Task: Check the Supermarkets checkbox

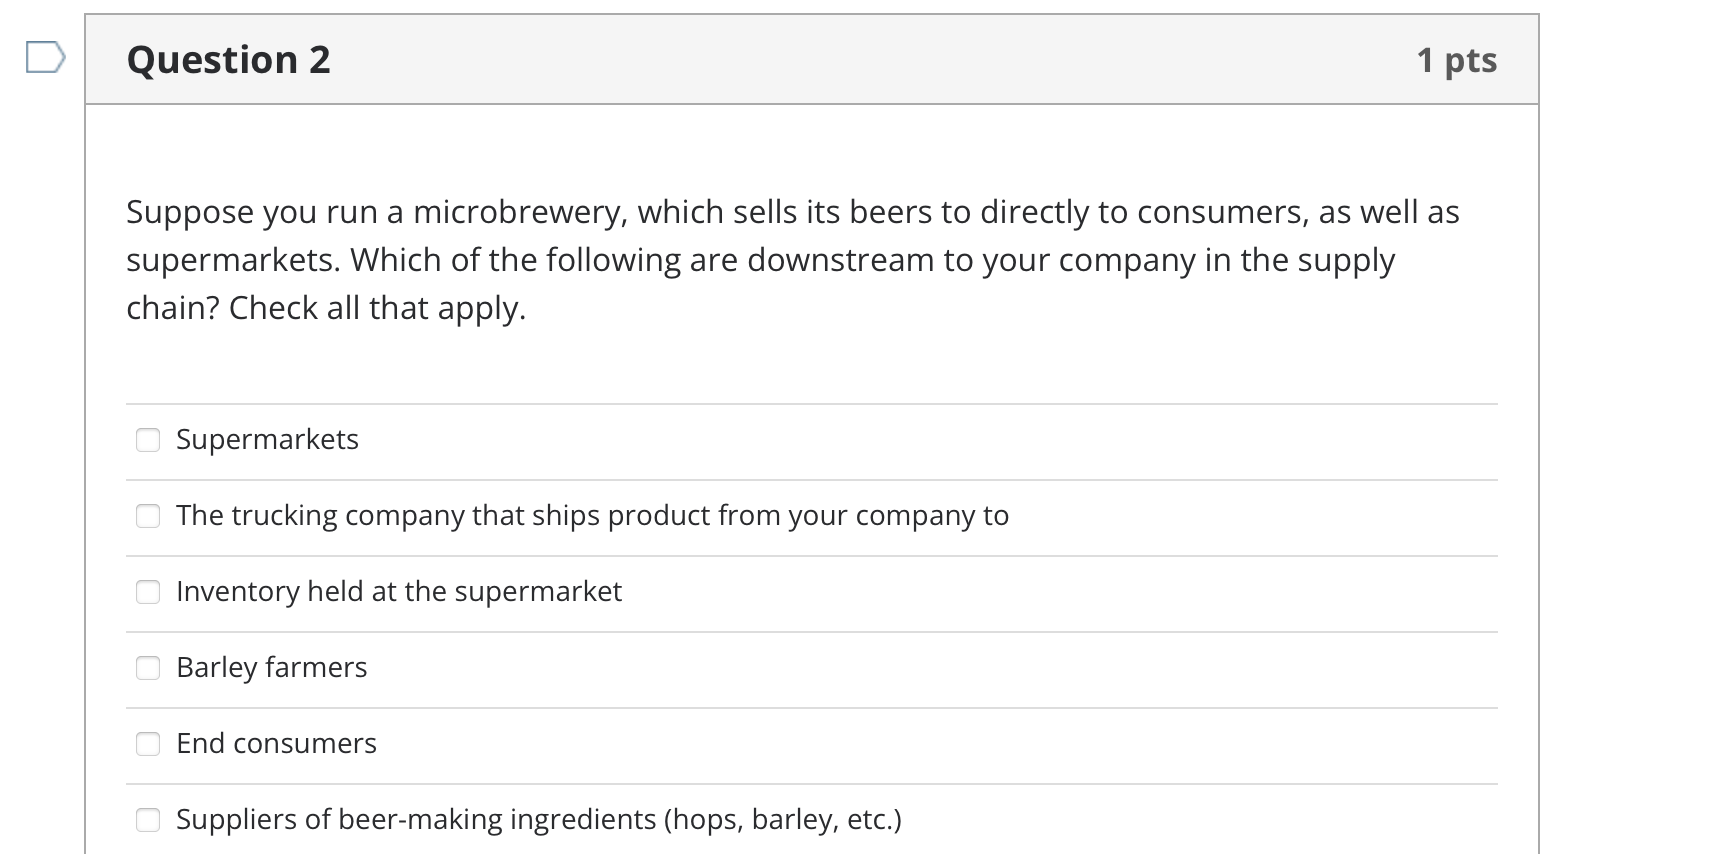Action: tap(147, 439)
